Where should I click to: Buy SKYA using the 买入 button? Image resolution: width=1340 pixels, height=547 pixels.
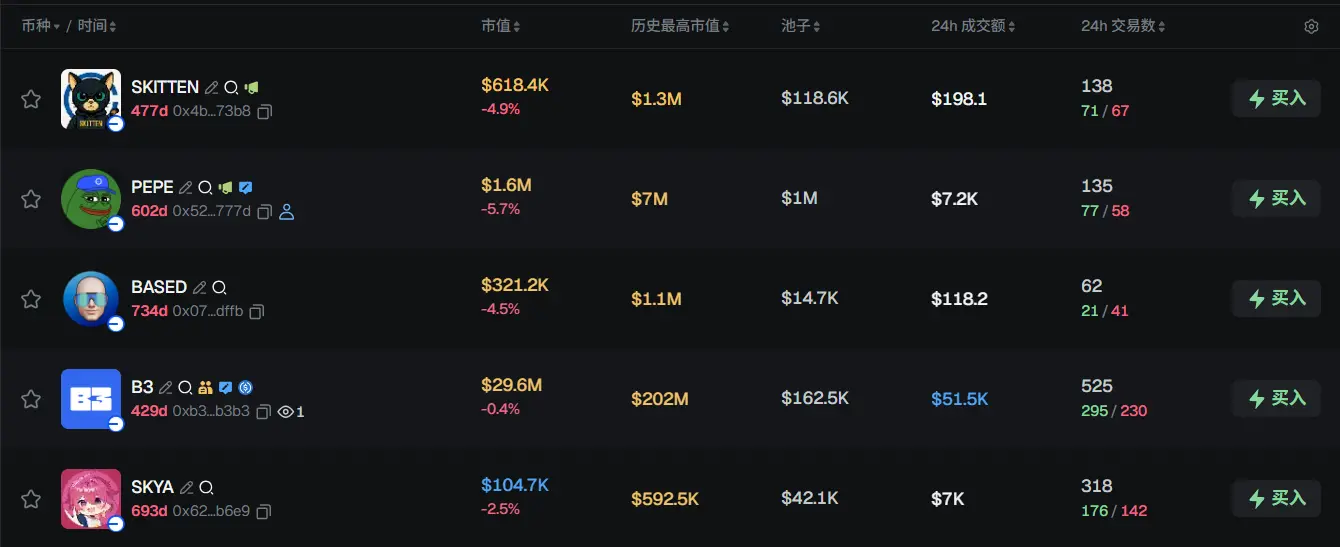pos(1276,499)
